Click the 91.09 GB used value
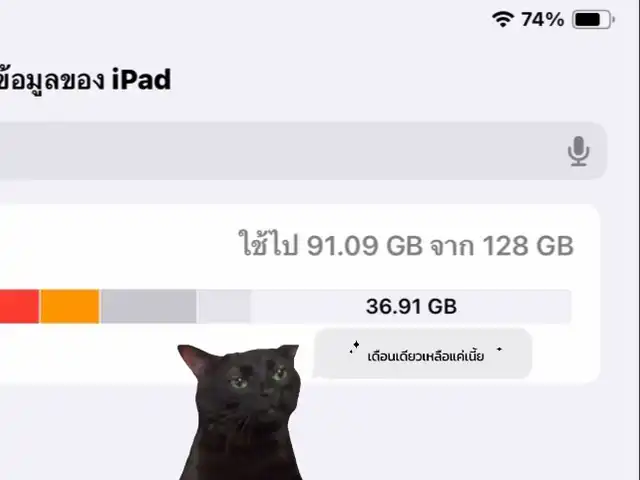The image size is (640, 480). [364, 246]
